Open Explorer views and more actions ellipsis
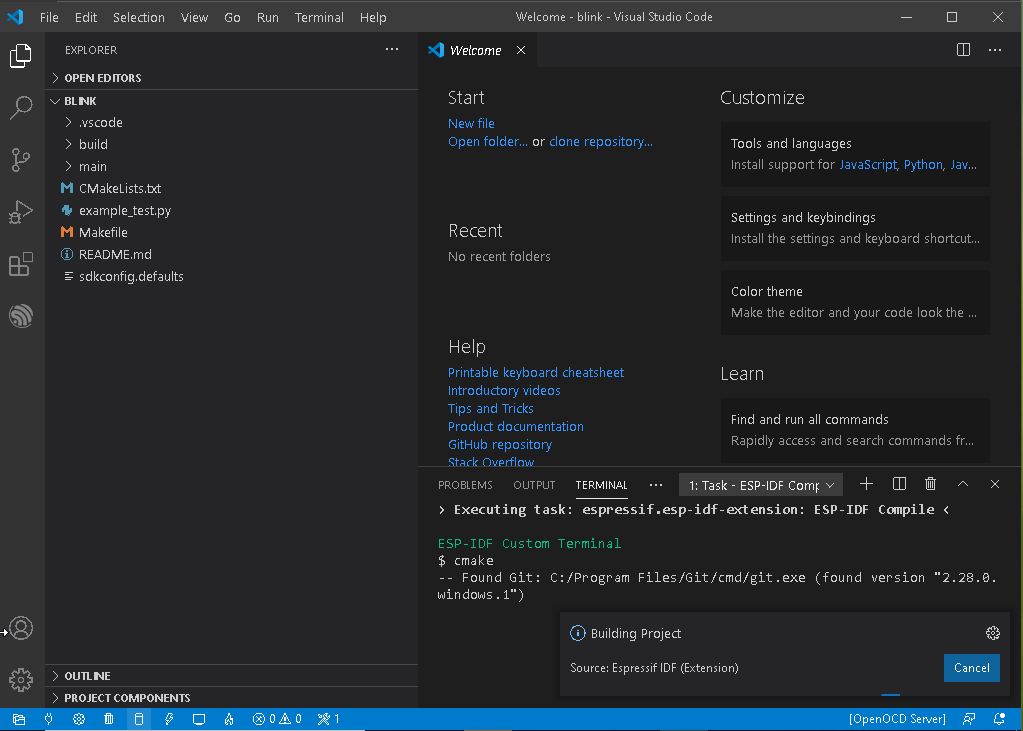1023x731 pixels. (391, 50)
